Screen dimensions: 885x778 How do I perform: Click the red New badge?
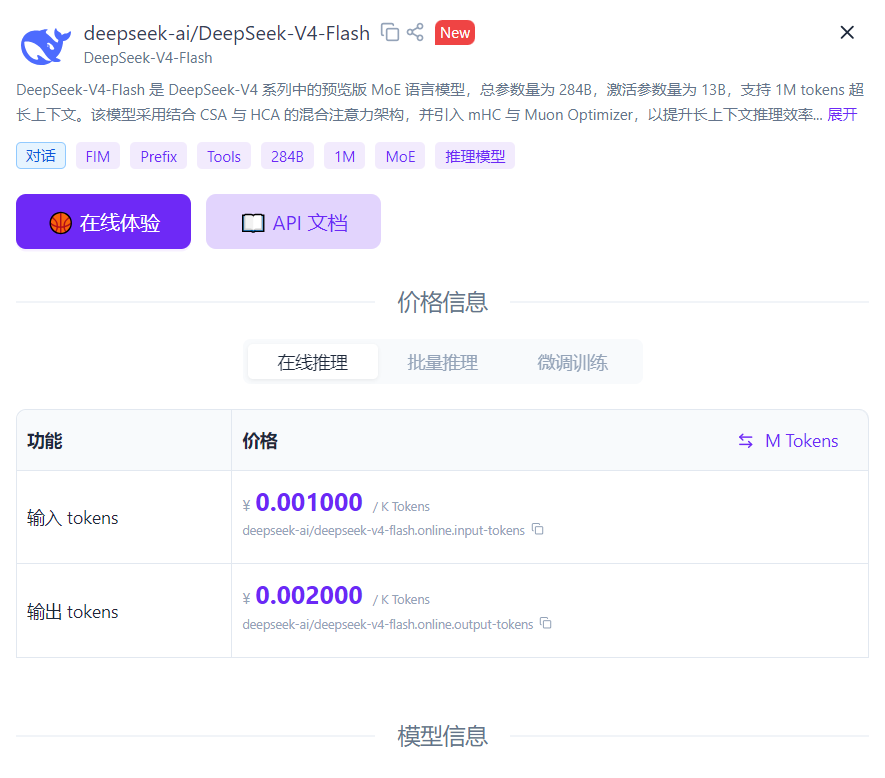coord(454,33)
